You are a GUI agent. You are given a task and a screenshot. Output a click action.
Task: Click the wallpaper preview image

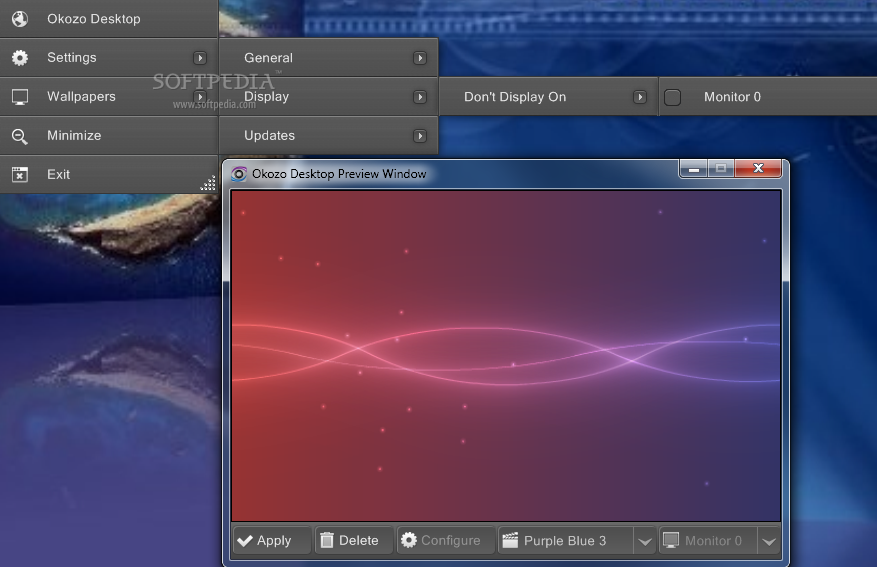click(506, 356)
